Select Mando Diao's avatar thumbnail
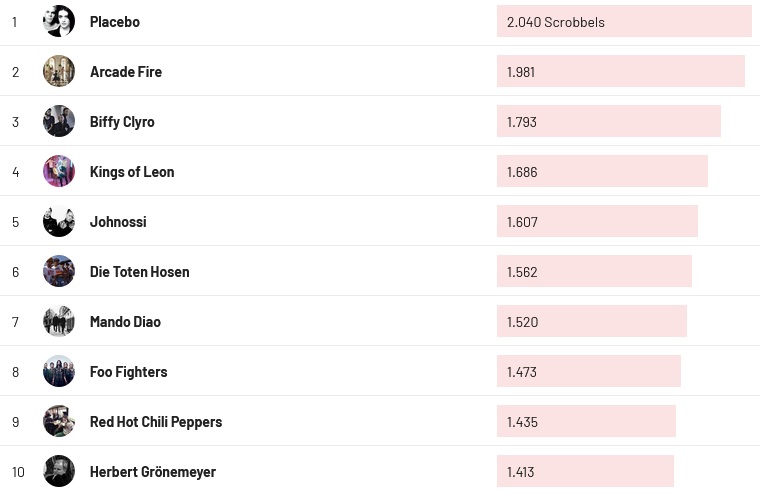760x494 pixels. (x=59, y=321)
